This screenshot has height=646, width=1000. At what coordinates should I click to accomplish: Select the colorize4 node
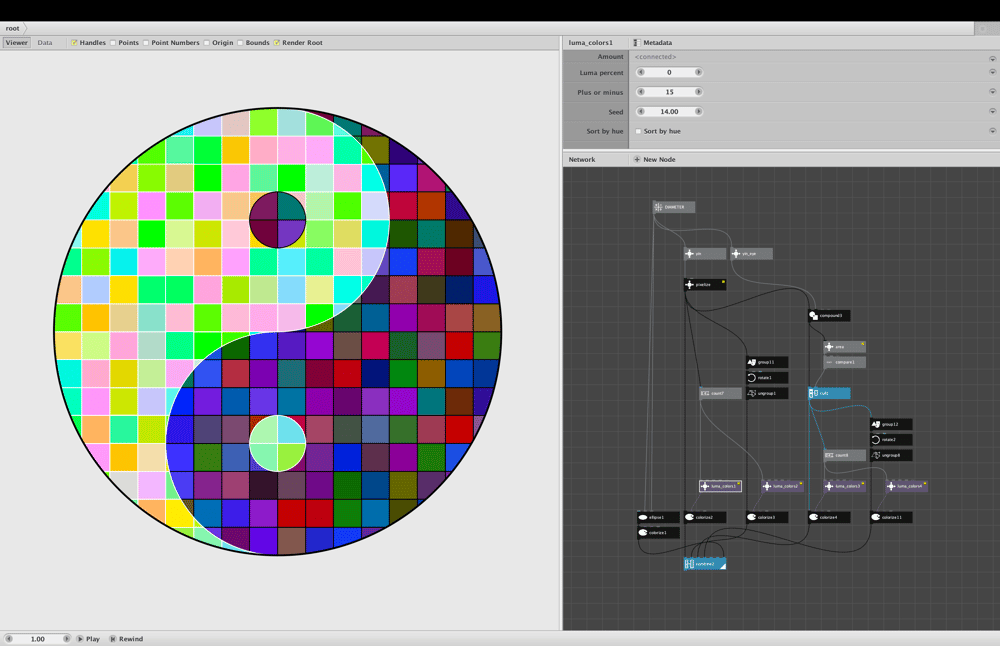pyautogui.click(x=829, y=517)
